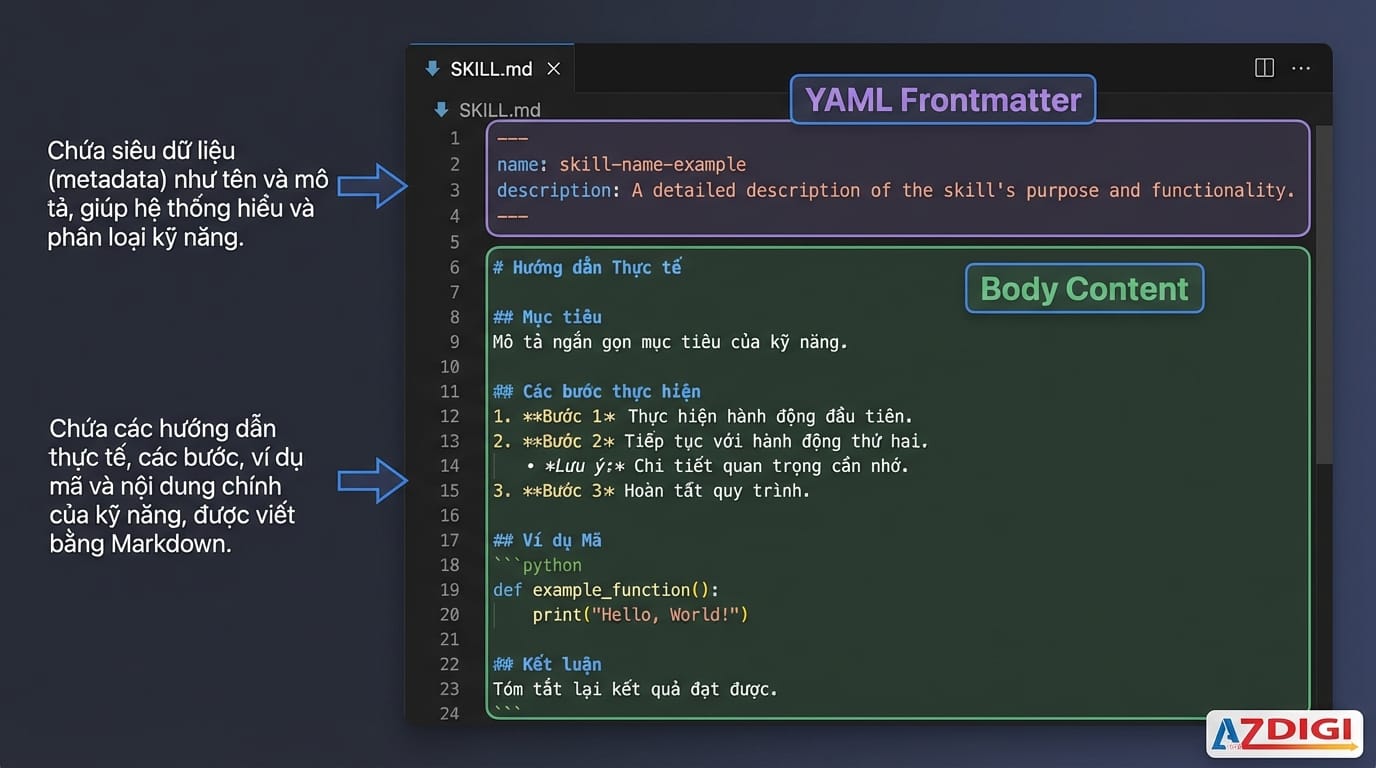Select the SKILL.md editor tab
Viewport: 1376px width, 768px height.
coord(491,69)
